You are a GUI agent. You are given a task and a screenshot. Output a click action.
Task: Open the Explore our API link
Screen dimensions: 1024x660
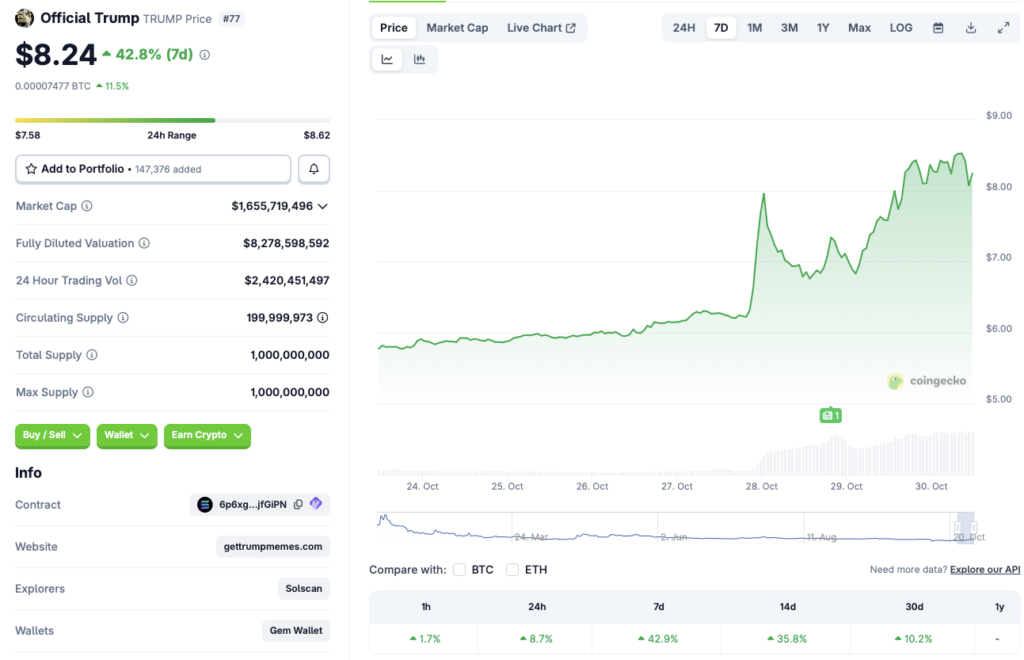point(985,570)
